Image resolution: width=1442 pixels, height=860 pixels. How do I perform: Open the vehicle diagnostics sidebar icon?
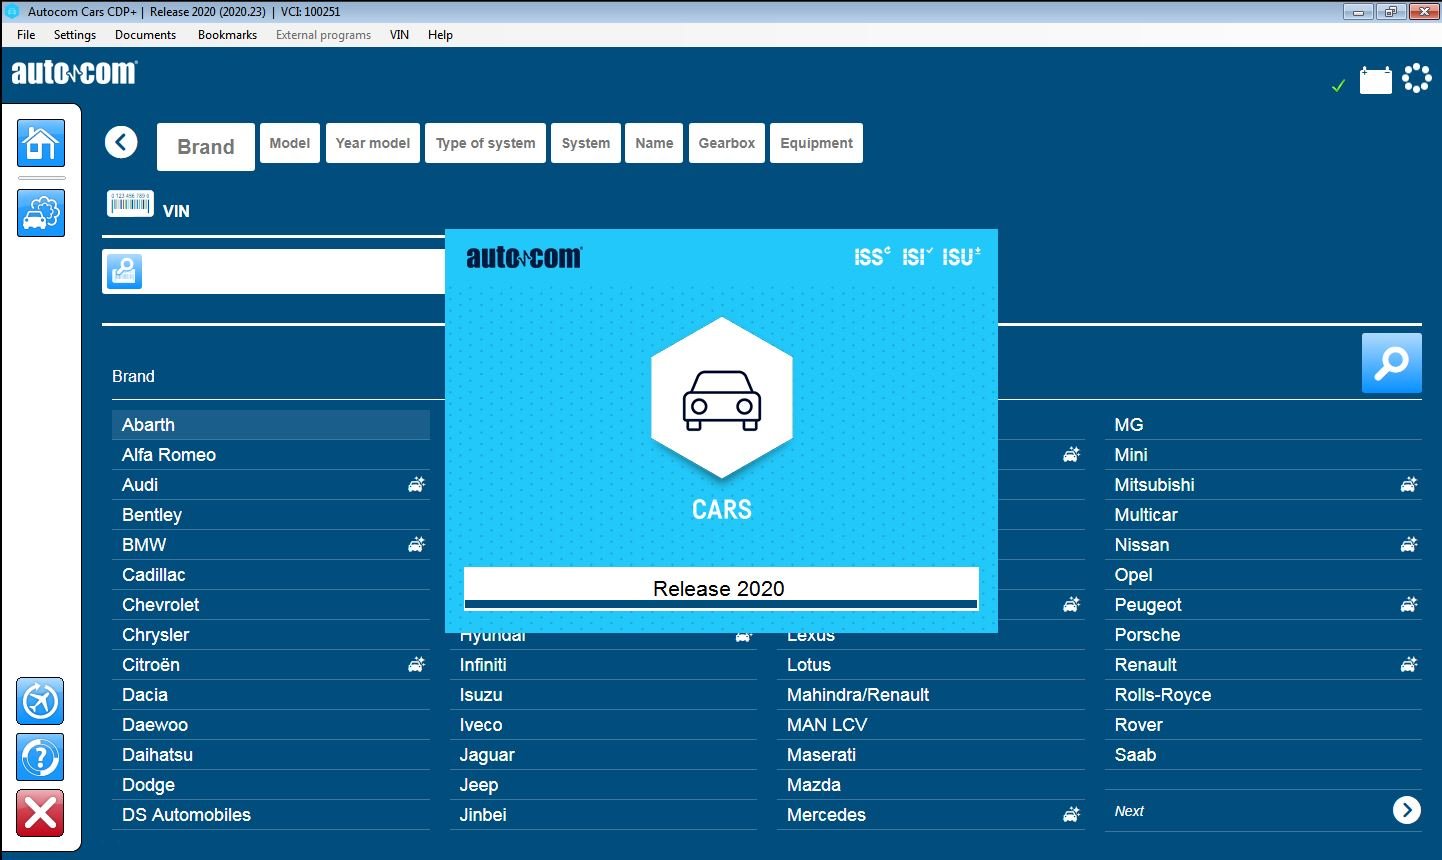pyautogui.click(x=41, y=213)
